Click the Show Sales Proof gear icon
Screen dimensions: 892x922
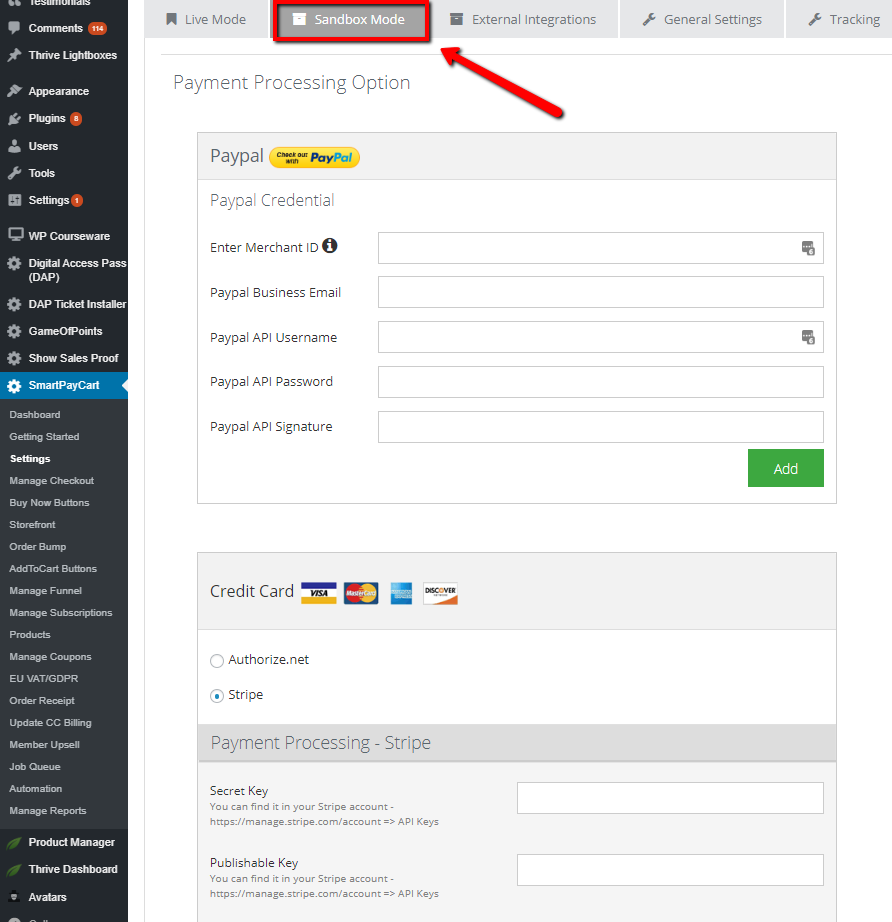point(15,358)
